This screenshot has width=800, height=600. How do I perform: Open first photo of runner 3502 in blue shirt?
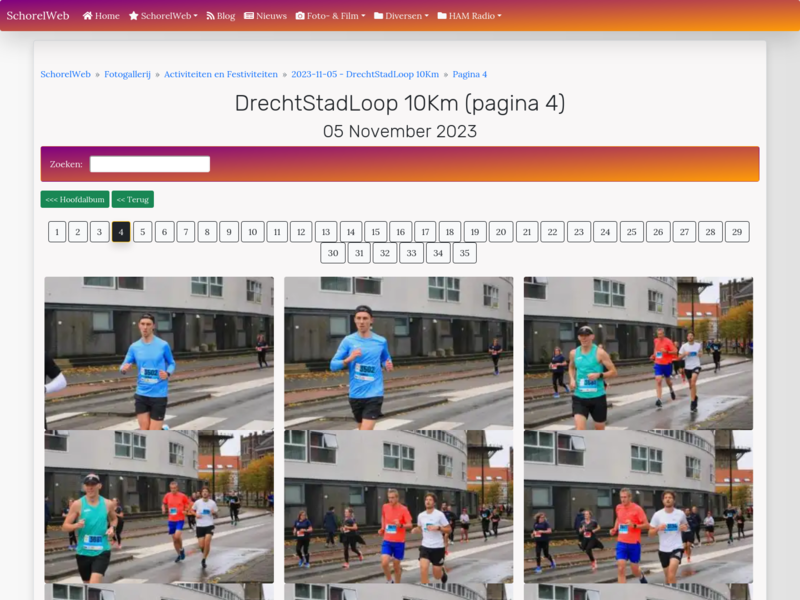[x=159, y=353]
